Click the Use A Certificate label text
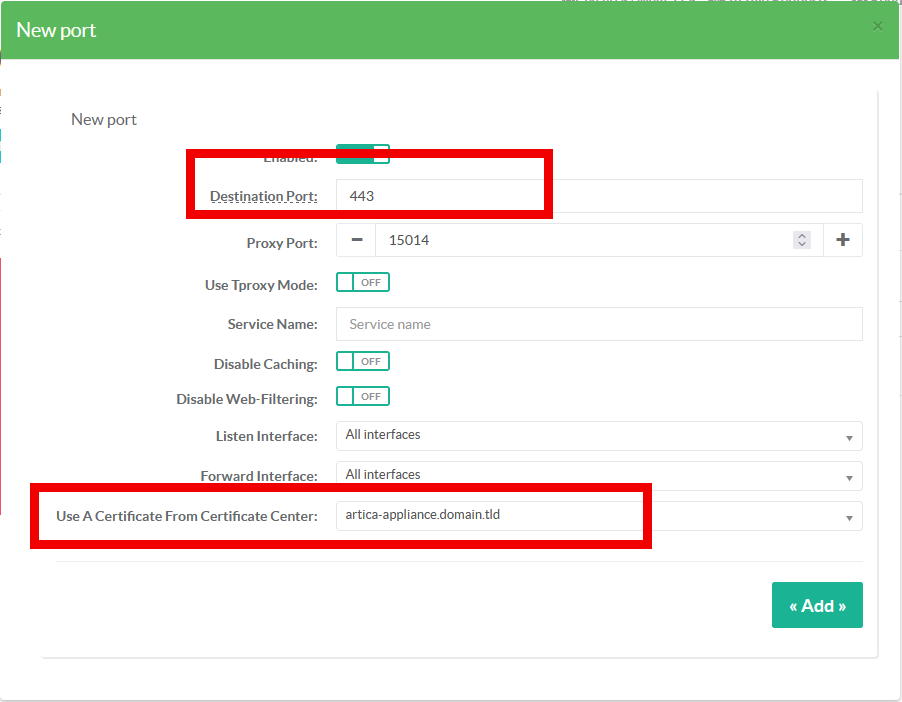 [187, 516]
